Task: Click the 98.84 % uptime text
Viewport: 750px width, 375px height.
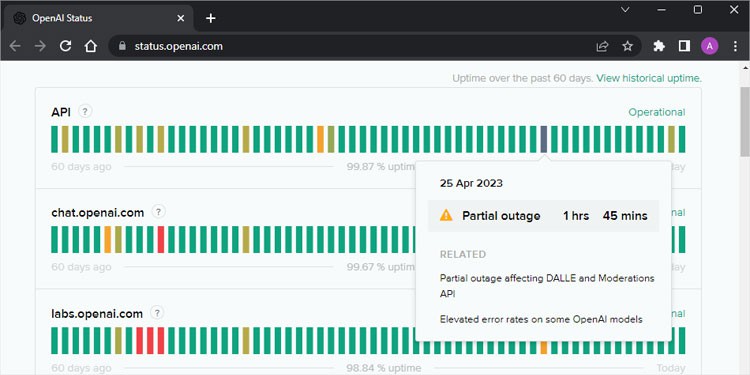Action: [x=384, y=368]
